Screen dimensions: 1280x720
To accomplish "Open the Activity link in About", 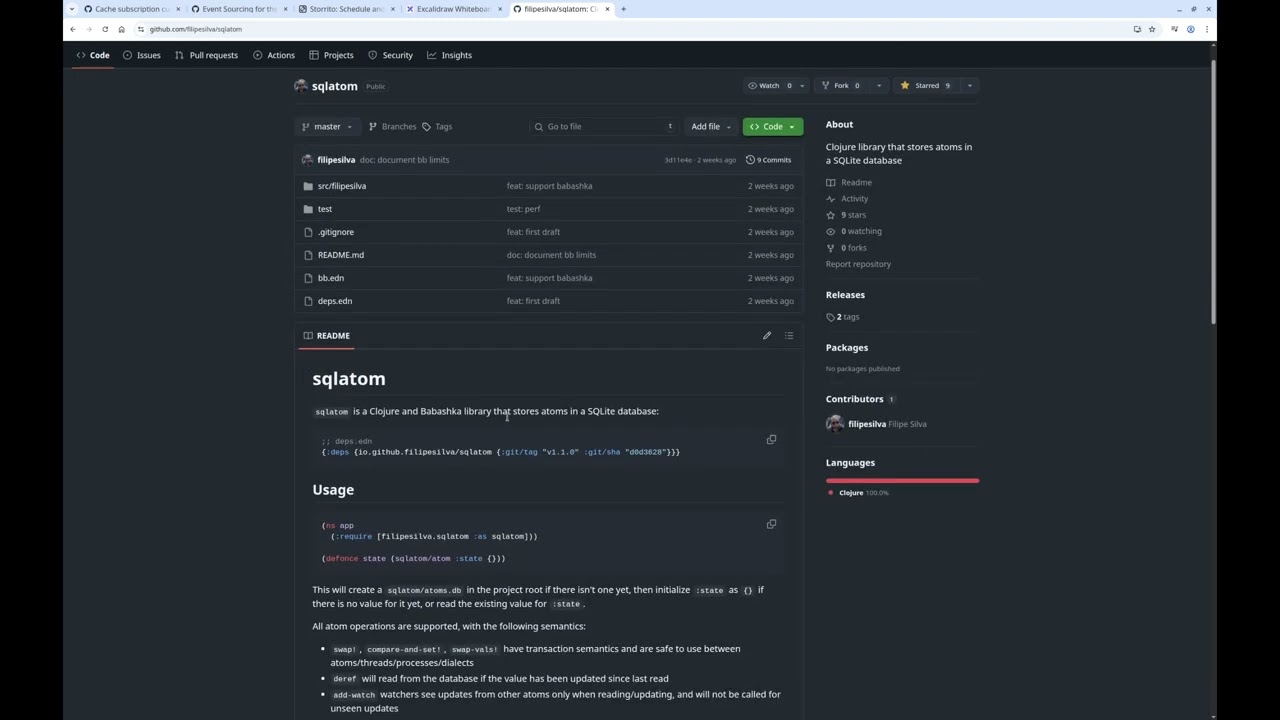I will click(847, 199).
